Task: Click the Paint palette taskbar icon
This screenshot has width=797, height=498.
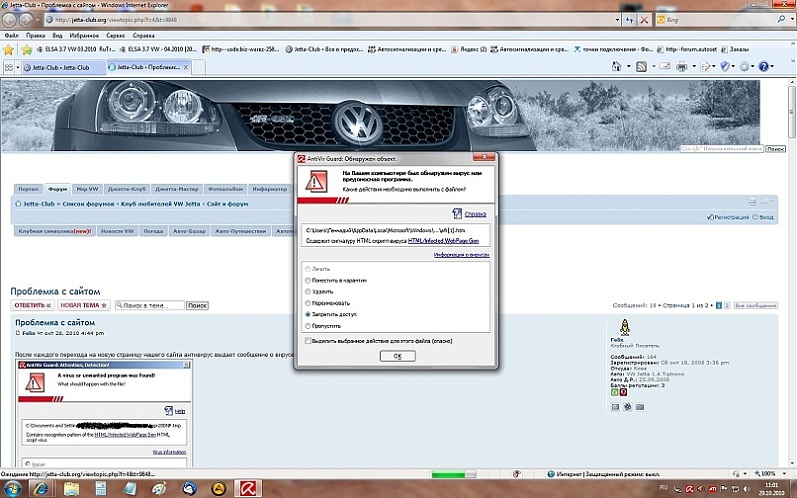Action: point(159,488)
